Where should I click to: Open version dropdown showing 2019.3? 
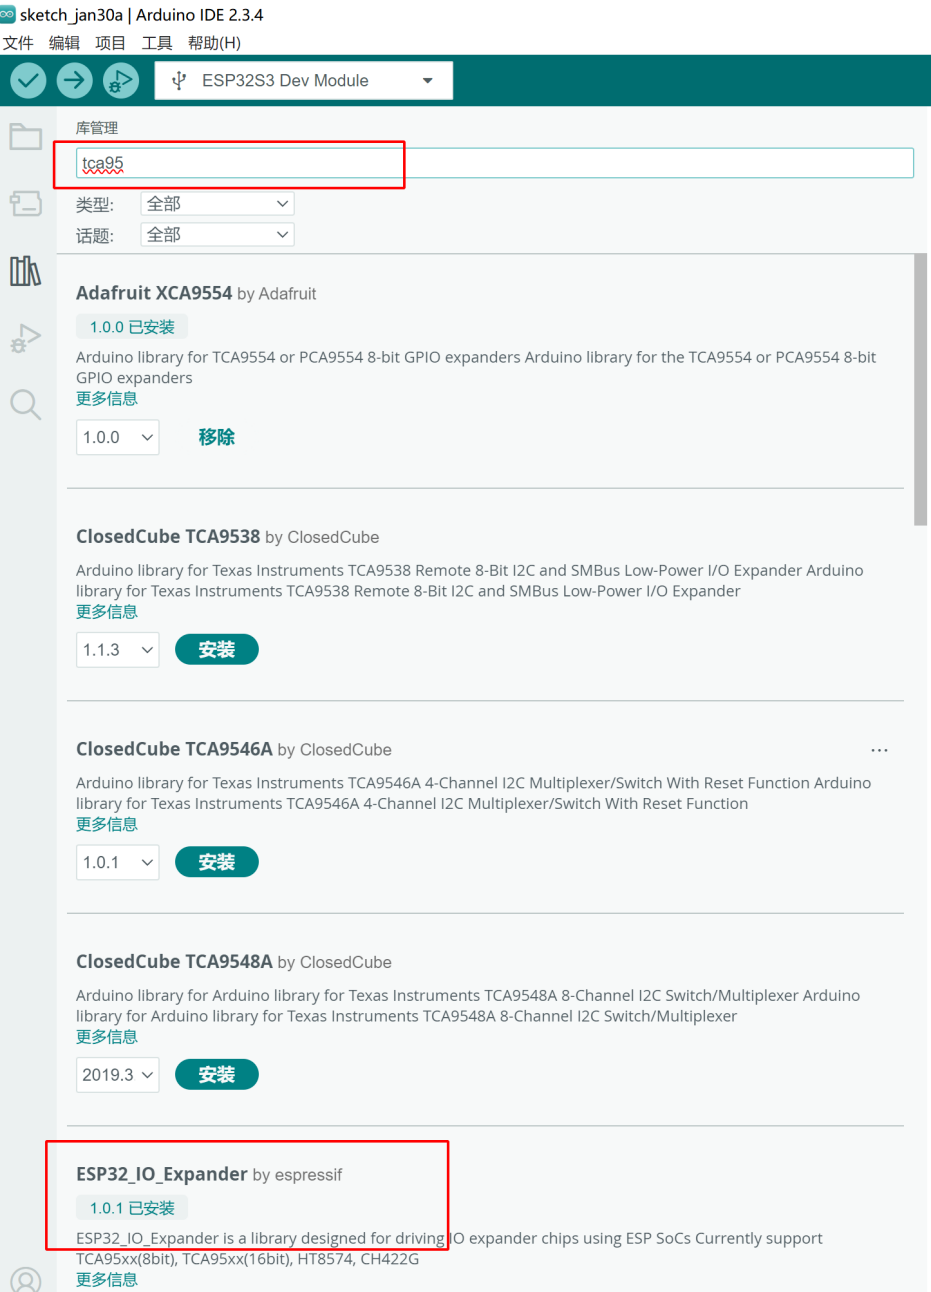point(118,1075)
